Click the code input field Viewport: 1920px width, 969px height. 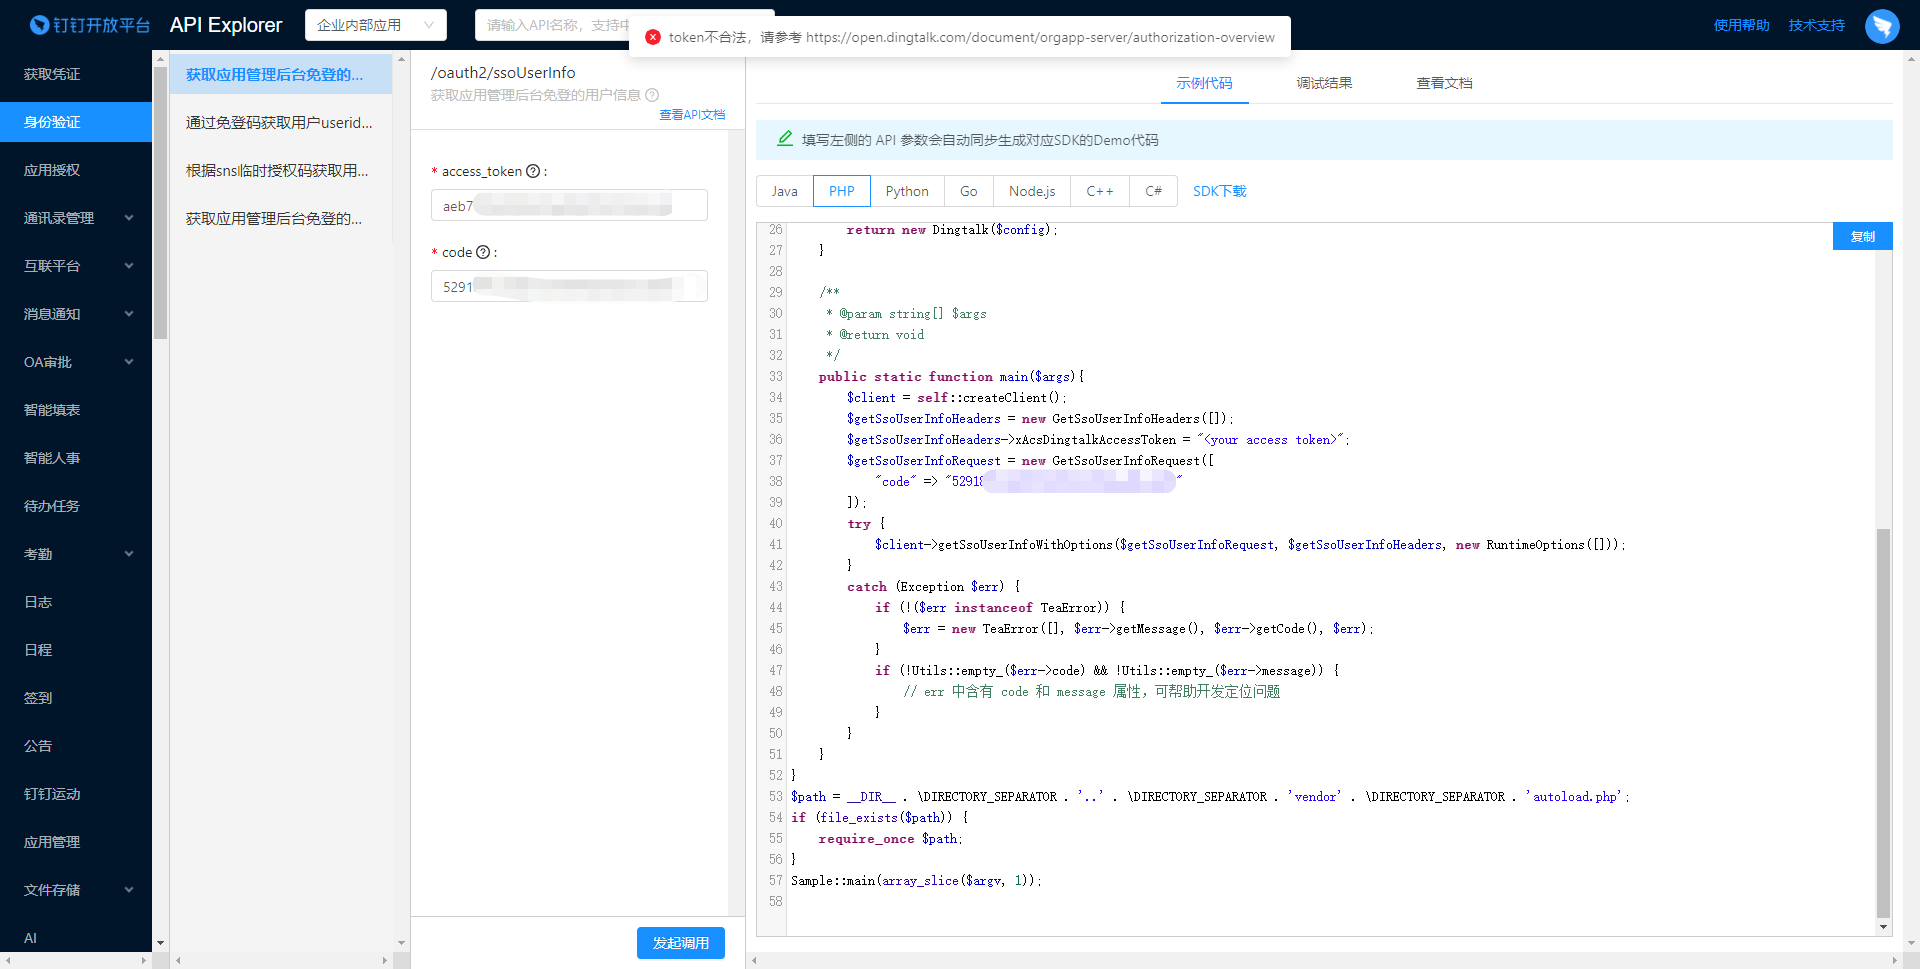569,286
